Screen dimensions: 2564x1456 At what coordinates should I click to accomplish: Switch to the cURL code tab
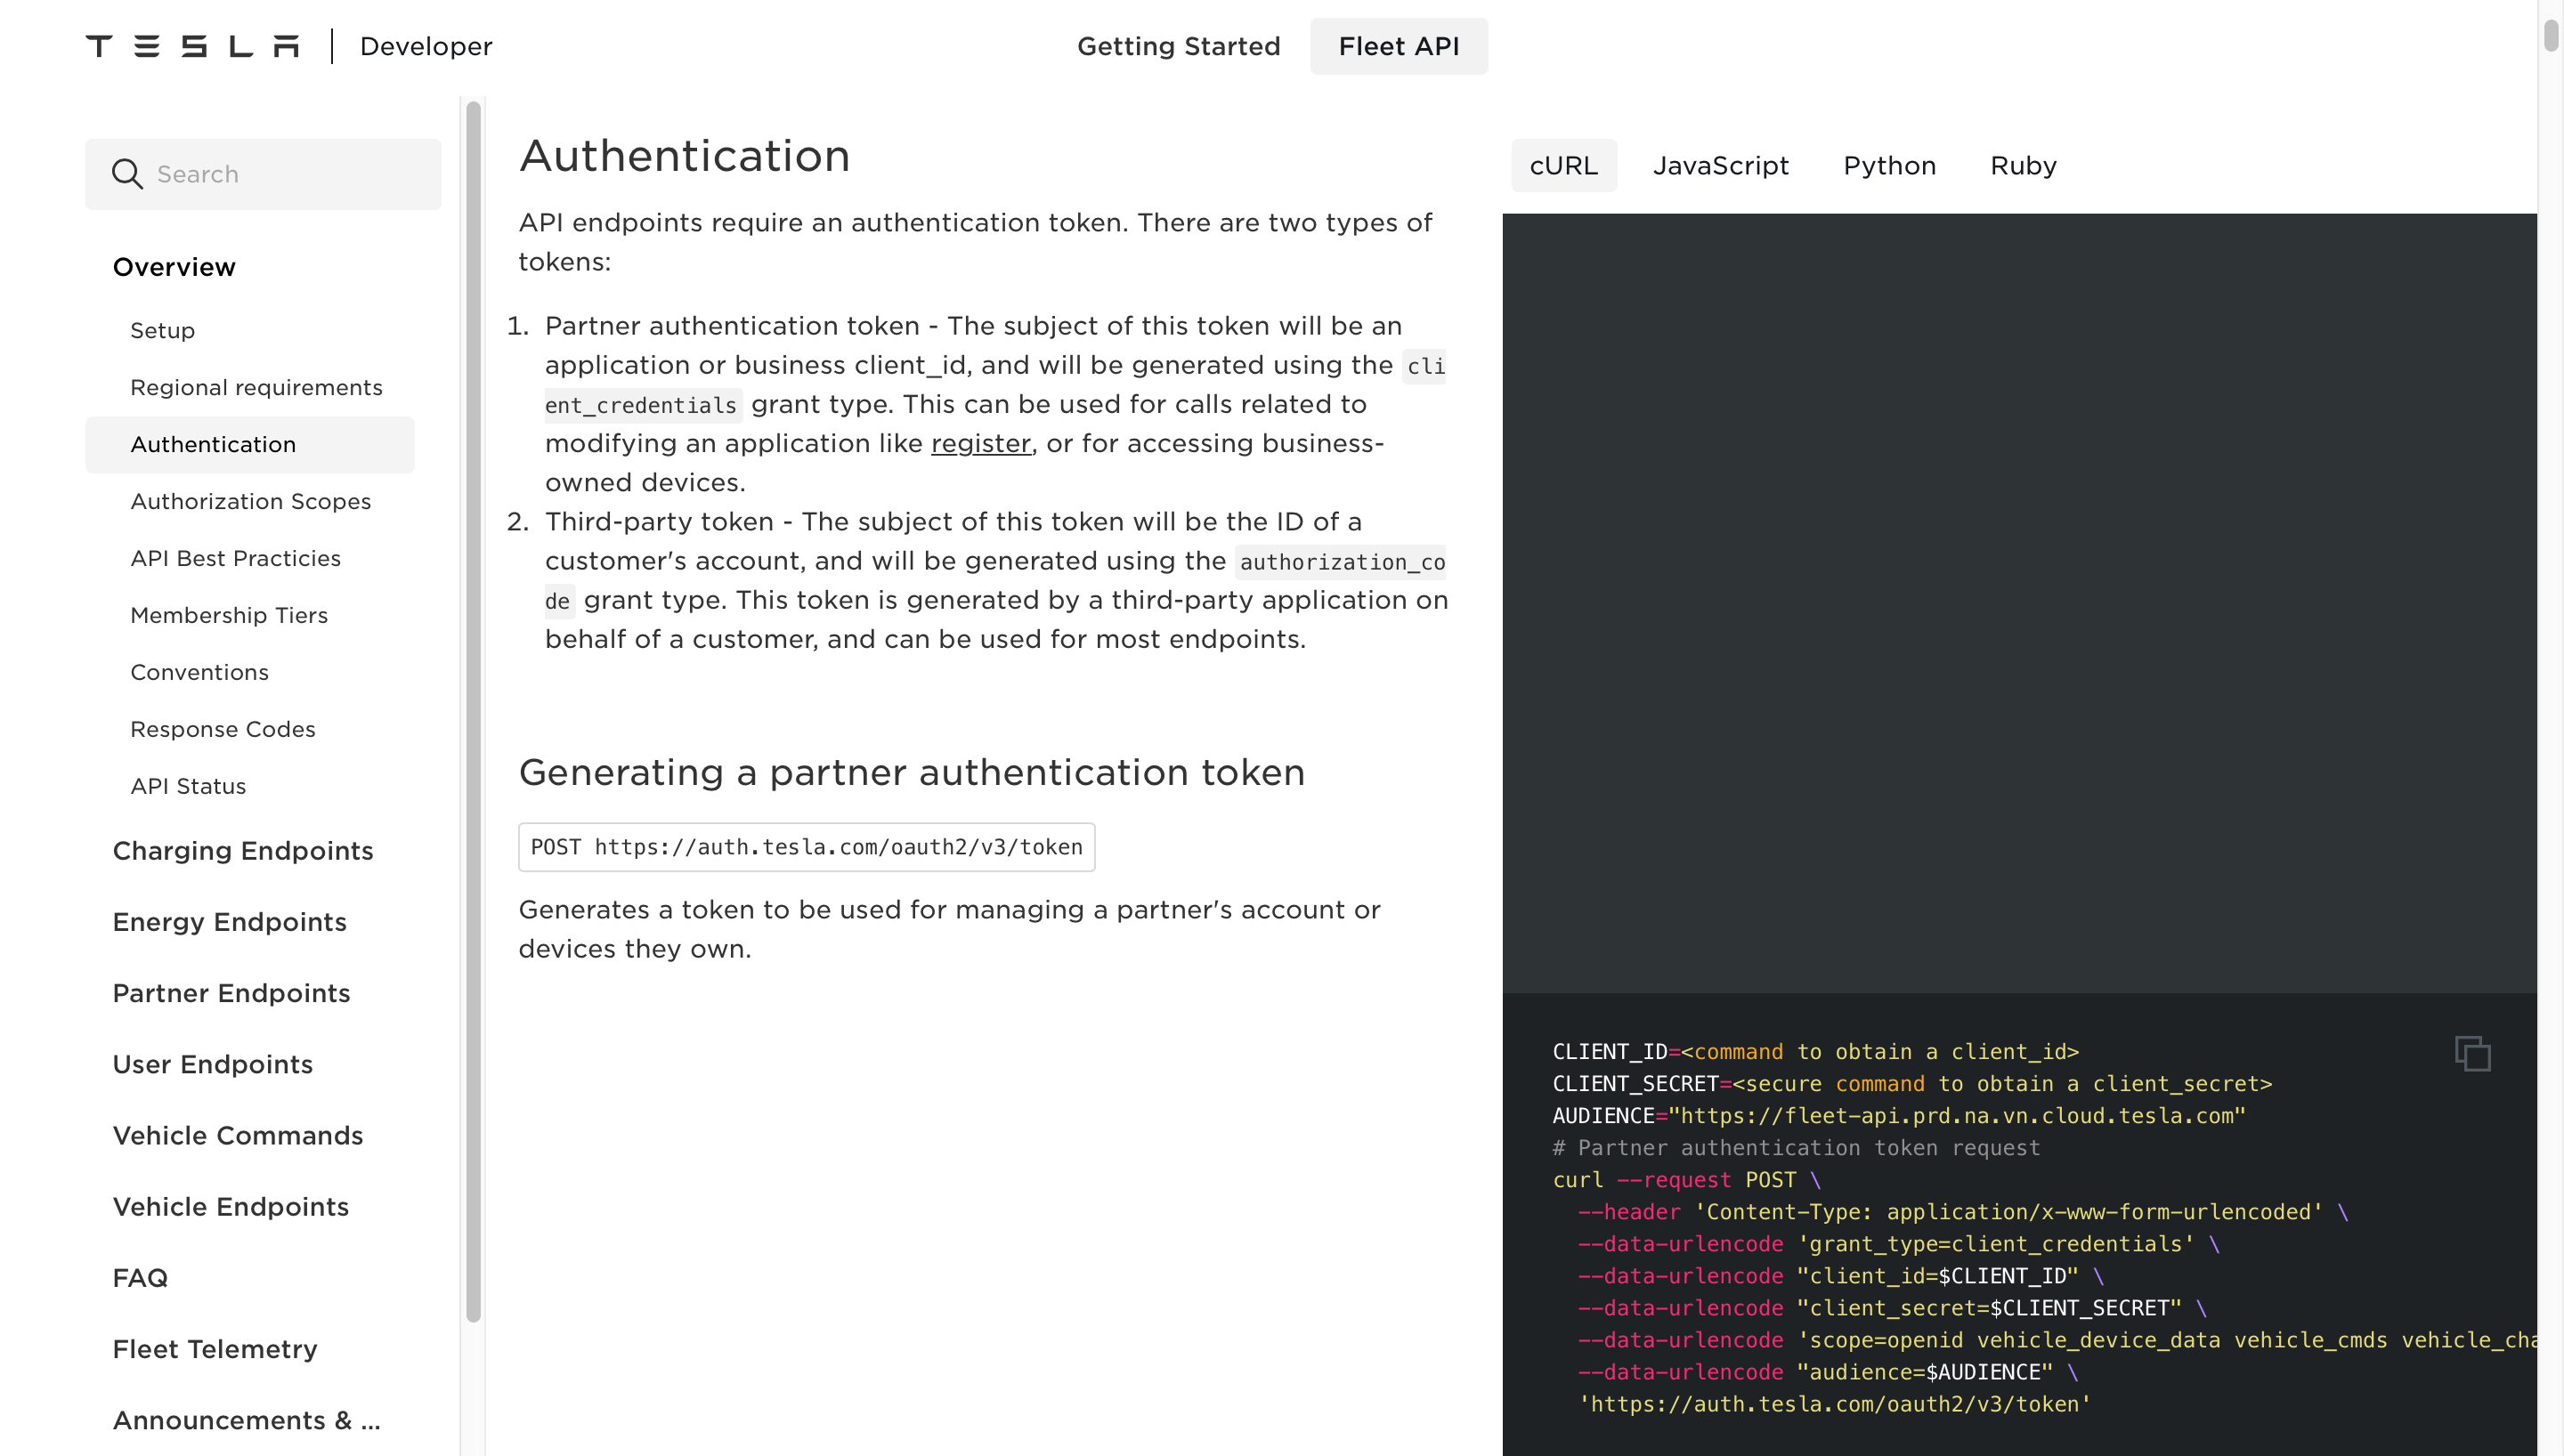pyautogui.click(x=1563, y=165)
